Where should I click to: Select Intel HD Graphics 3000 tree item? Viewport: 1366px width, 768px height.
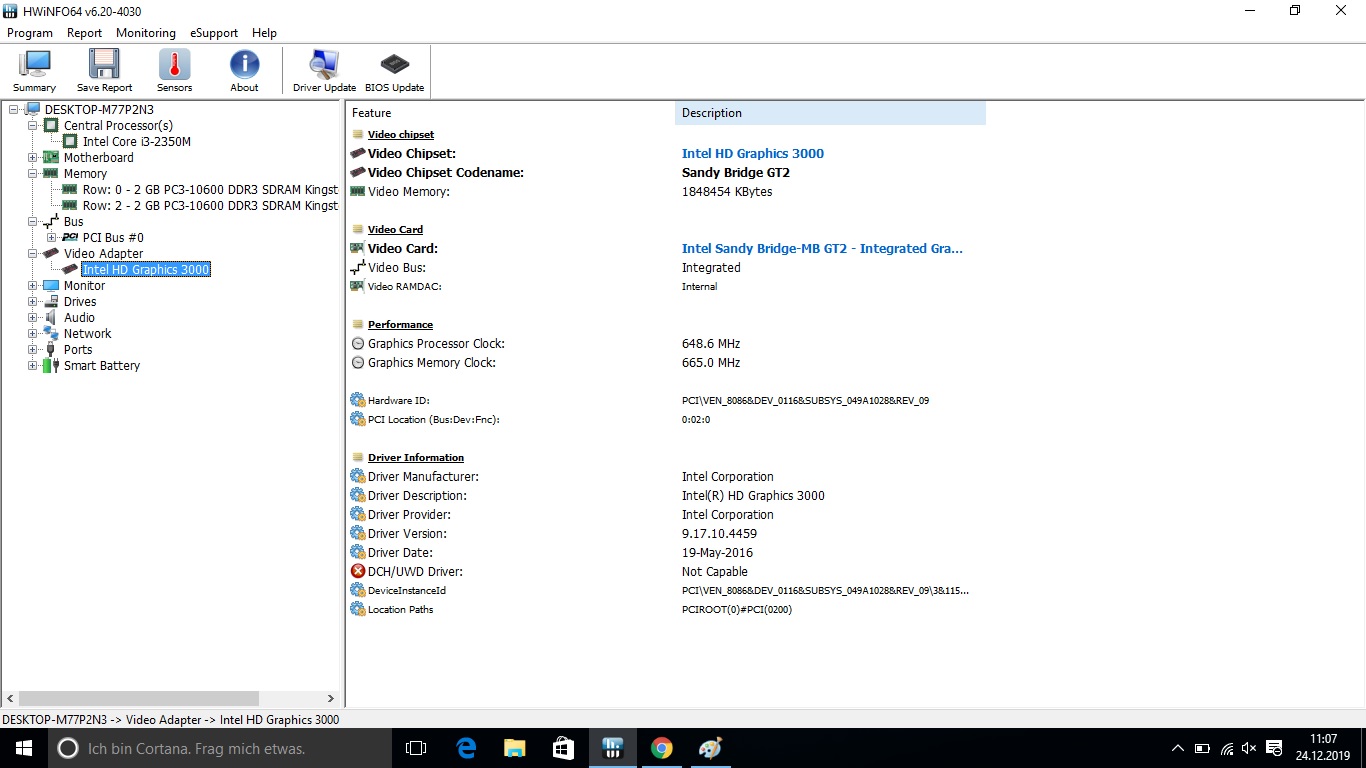pyautogui.click(x=146, y=270)
